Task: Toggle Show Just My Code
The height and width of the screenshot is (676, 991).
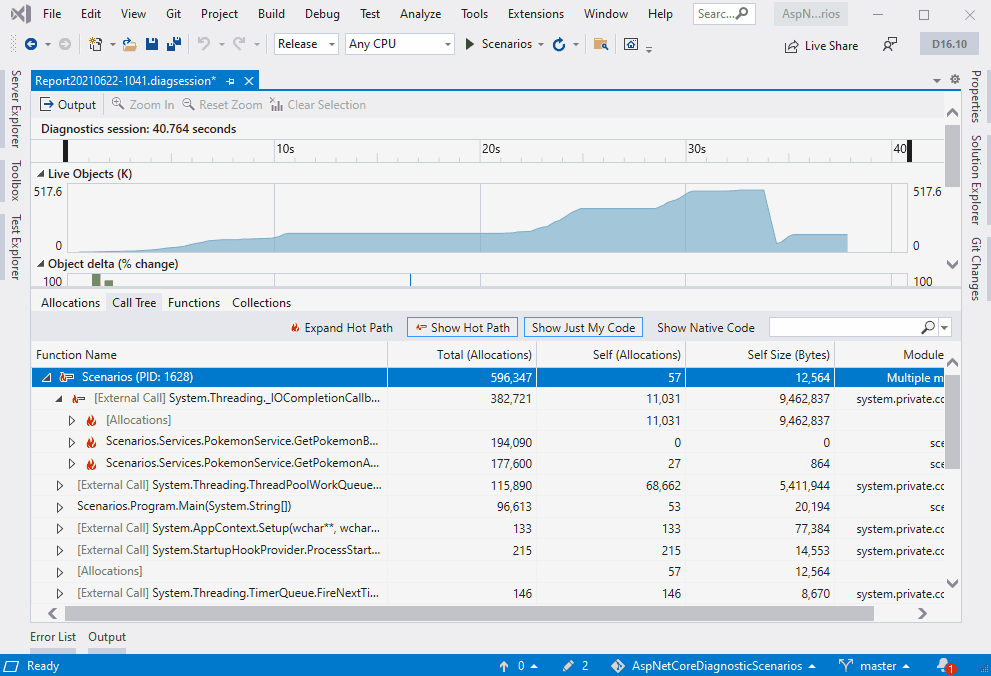Action: [x=583, y=327]
